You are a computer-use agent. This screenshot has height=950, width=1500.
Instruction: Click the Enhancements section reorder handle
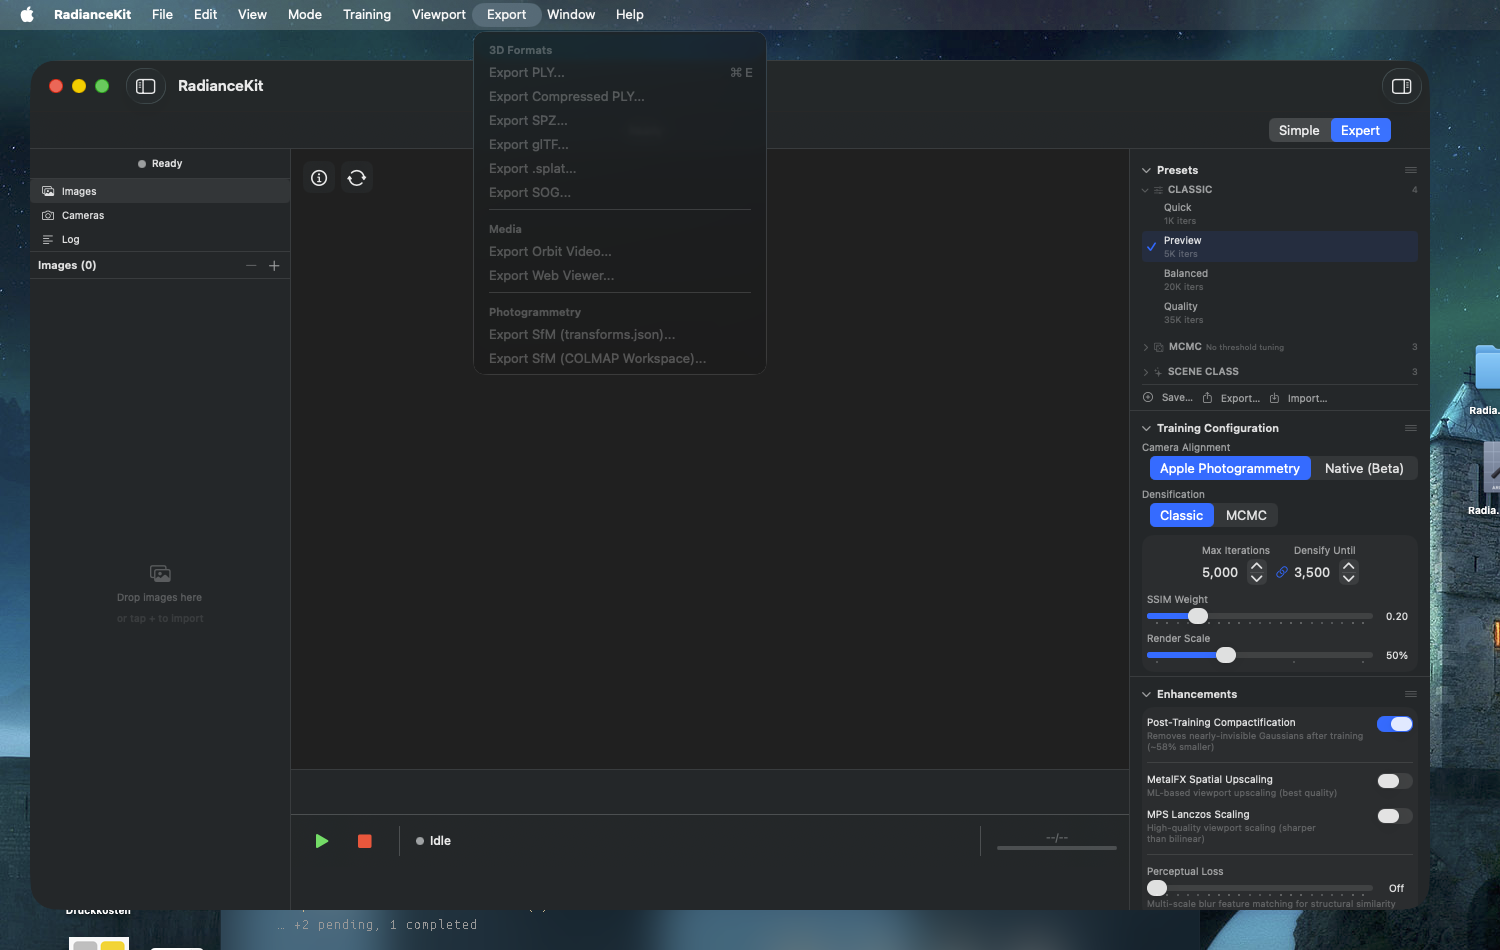click(1411, 694)
